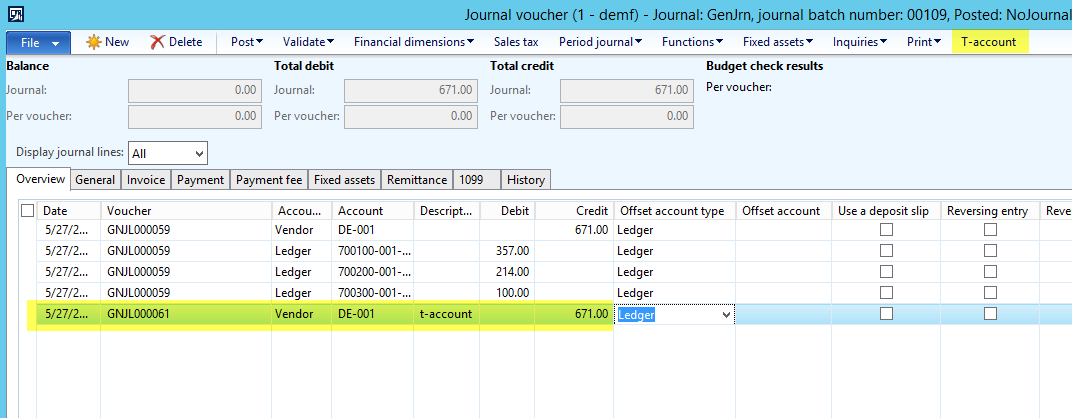Click the Sales tax button

click(x=516, y=42)
